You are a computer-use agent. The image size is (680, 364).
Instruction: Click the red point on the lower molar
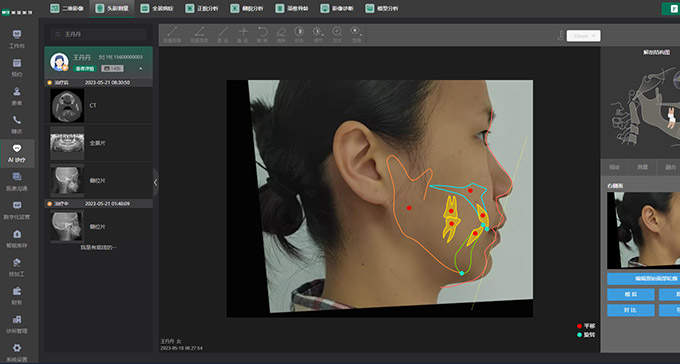pyautogui.click(x=452, y=224)
